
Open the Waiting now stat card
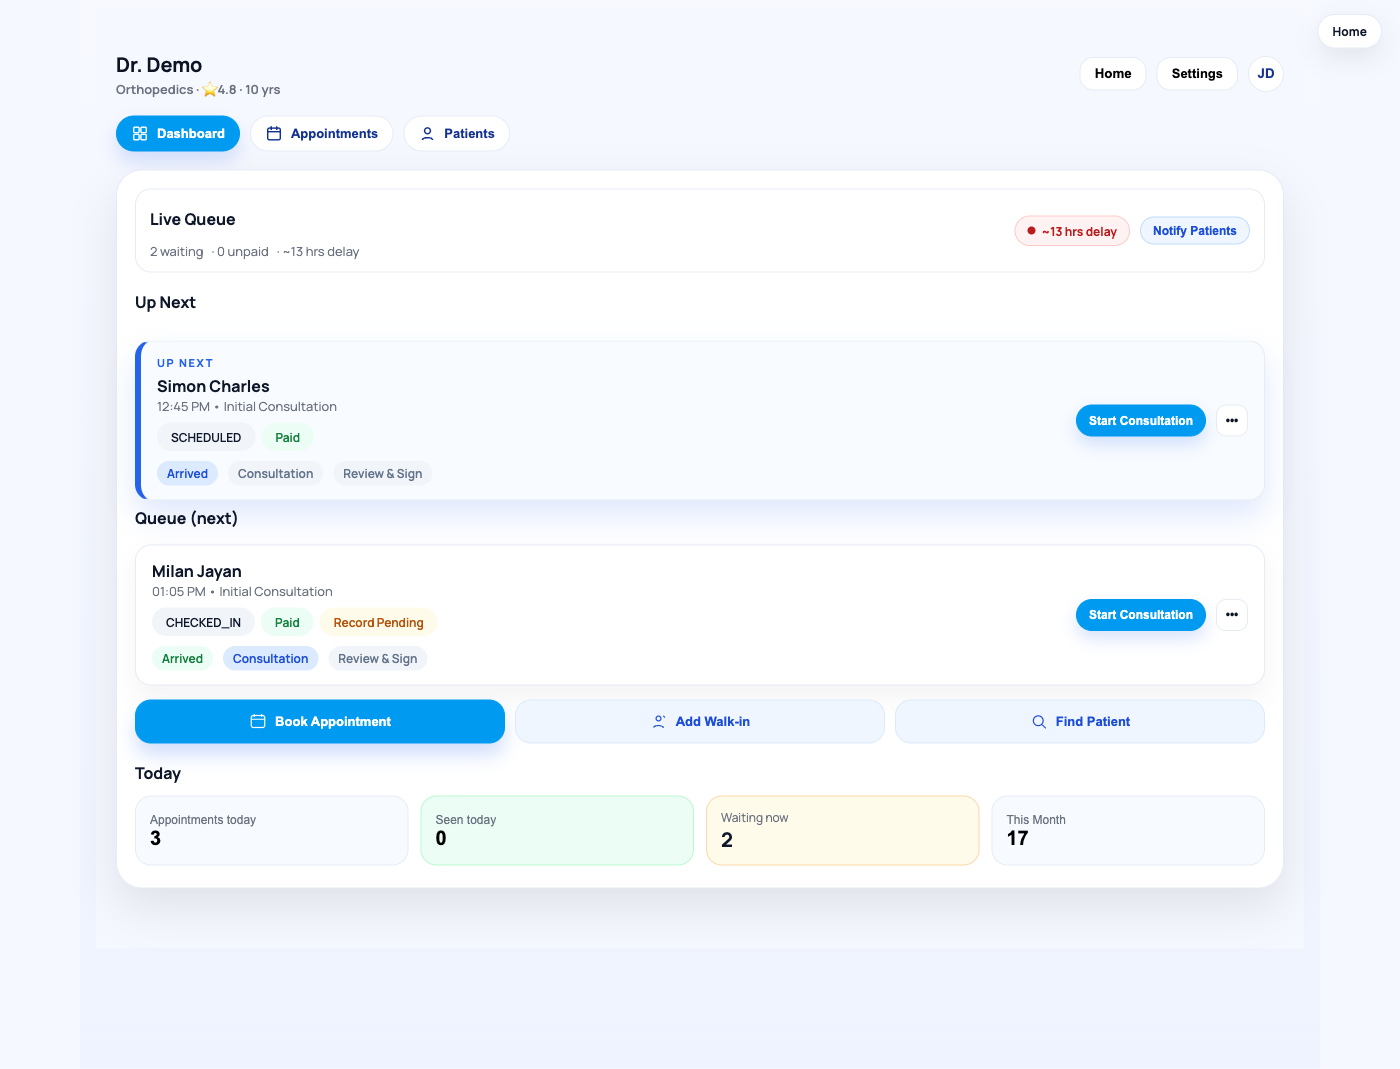(842, 830)
